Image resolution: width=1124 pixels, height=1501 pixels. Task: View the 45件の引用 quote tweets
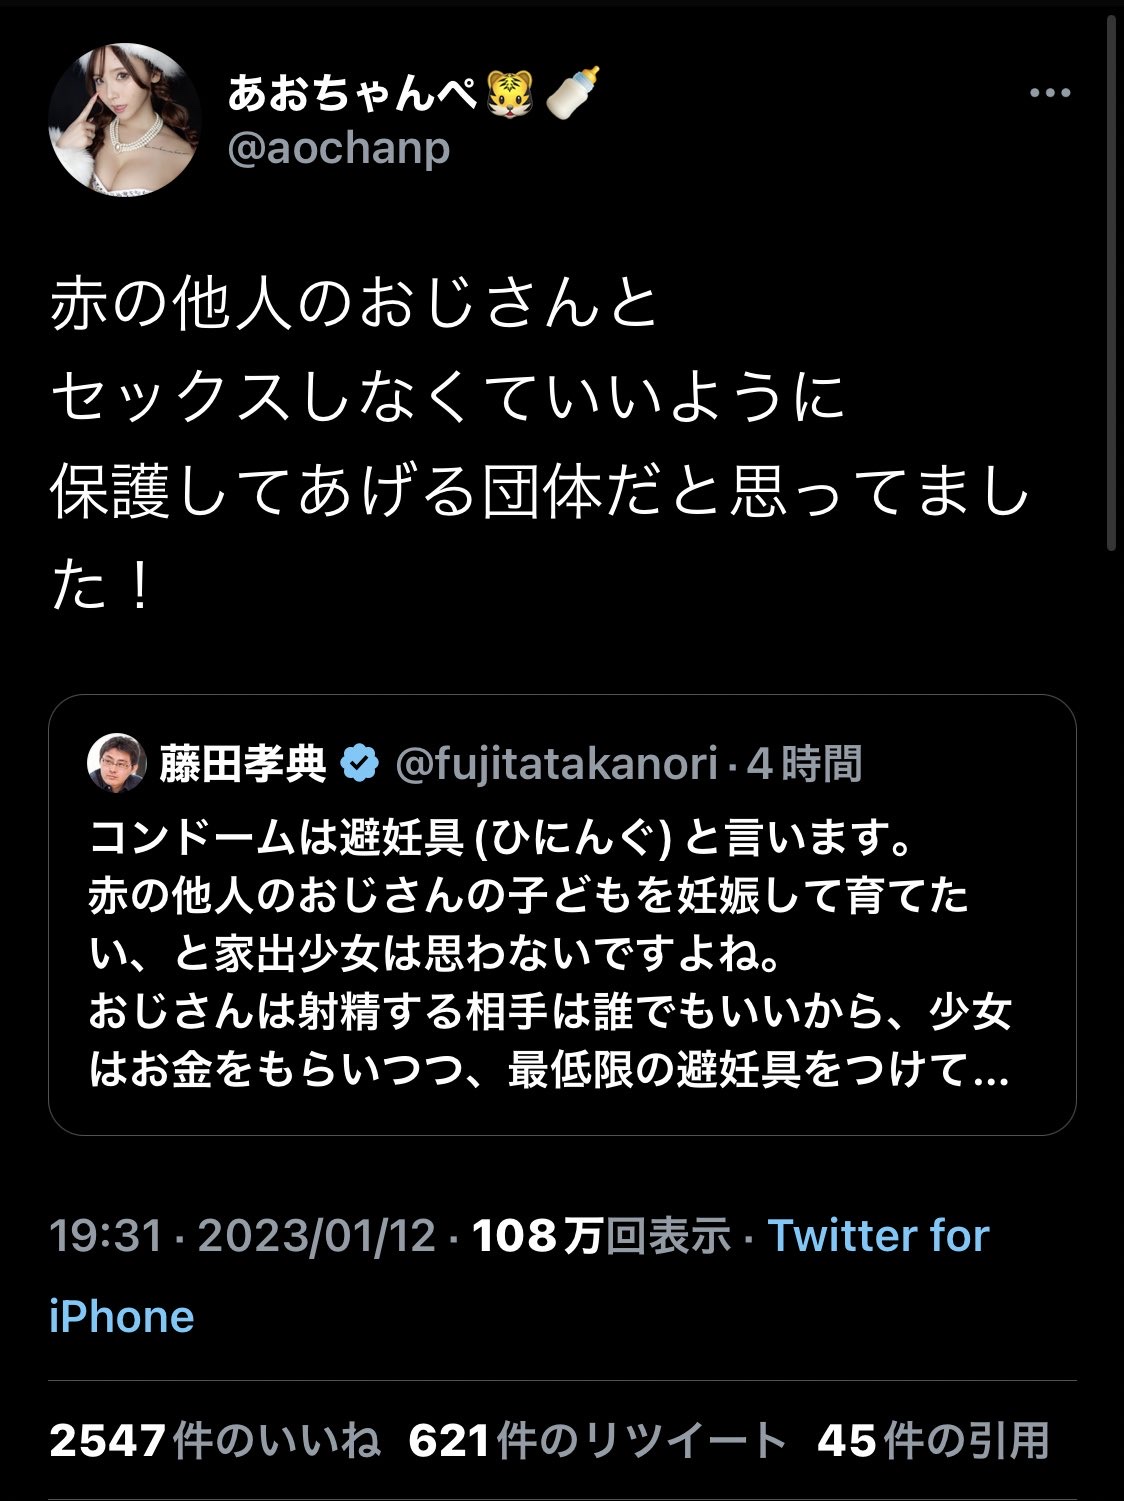point(933,1441)
